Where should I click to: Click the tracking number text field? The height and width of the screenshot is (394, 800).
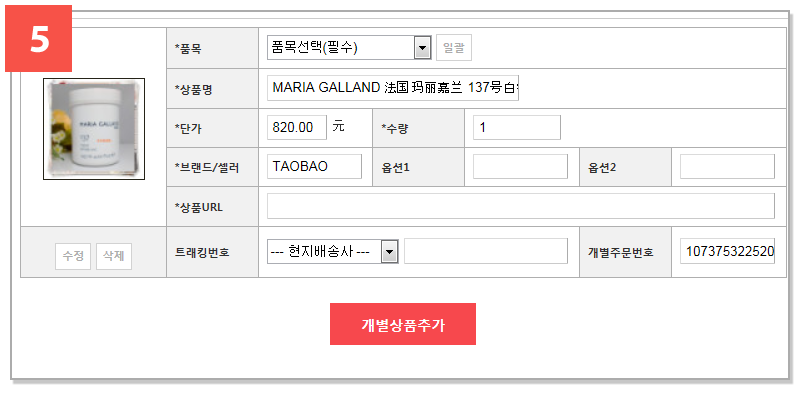tap(486, 251)
